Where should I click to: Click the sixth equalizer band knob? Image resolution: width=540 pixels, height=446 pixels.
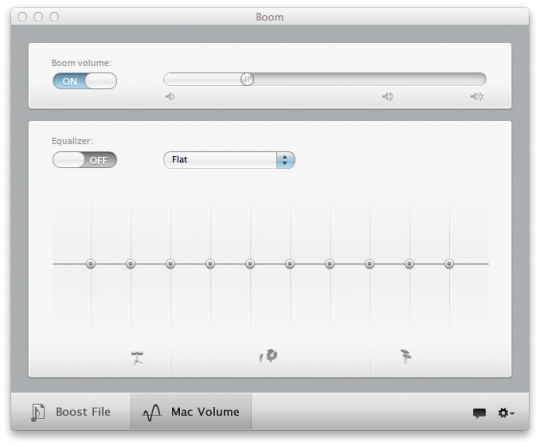(x=290, y=264)
